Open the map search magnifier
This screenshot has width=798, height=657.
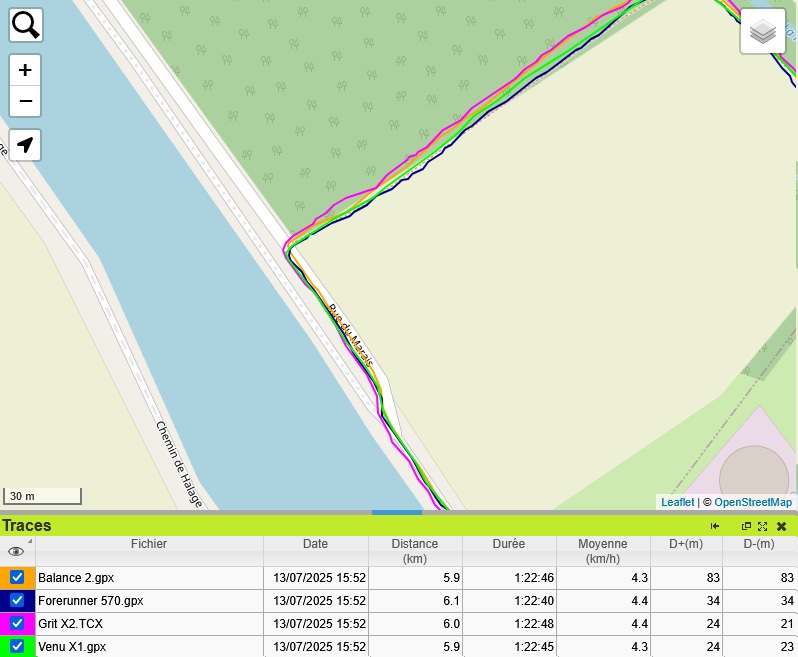[x=26, y=25]
